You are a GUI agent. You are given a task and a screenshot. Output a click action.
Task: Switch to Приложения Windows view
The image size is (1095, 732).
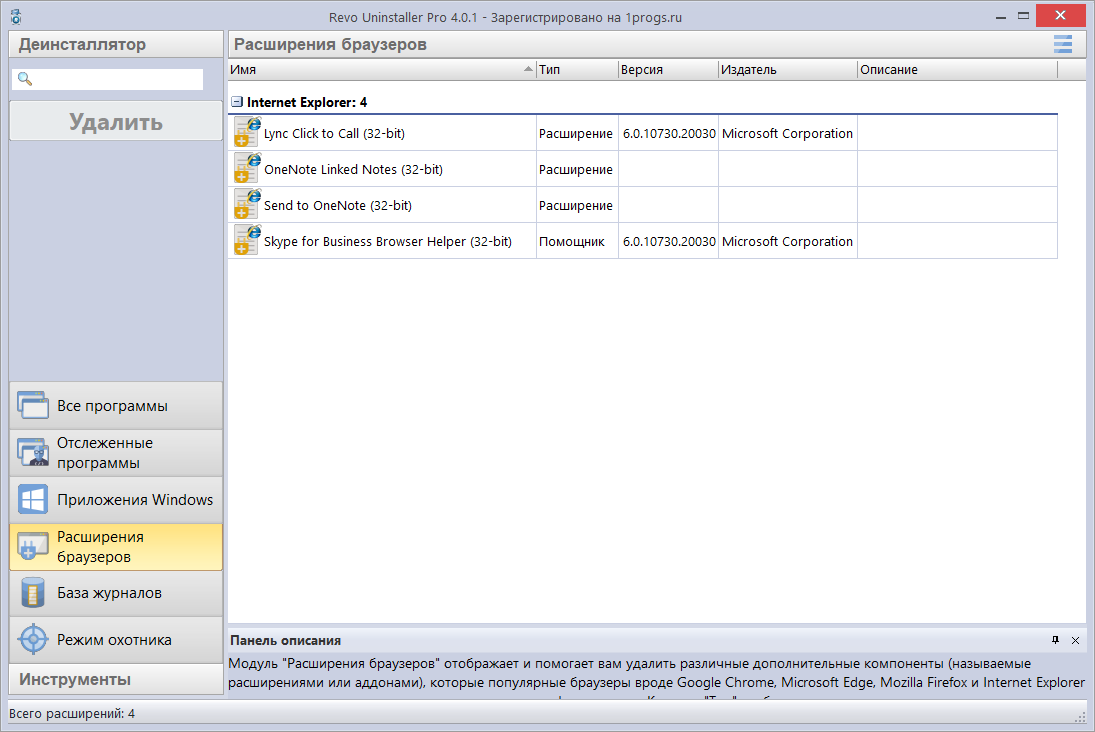(32, 499)
